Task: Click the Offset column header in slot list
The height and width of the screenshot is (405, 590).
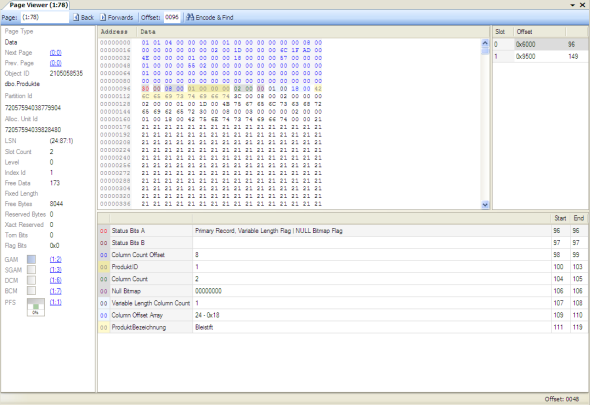Action: coord(540,32)
